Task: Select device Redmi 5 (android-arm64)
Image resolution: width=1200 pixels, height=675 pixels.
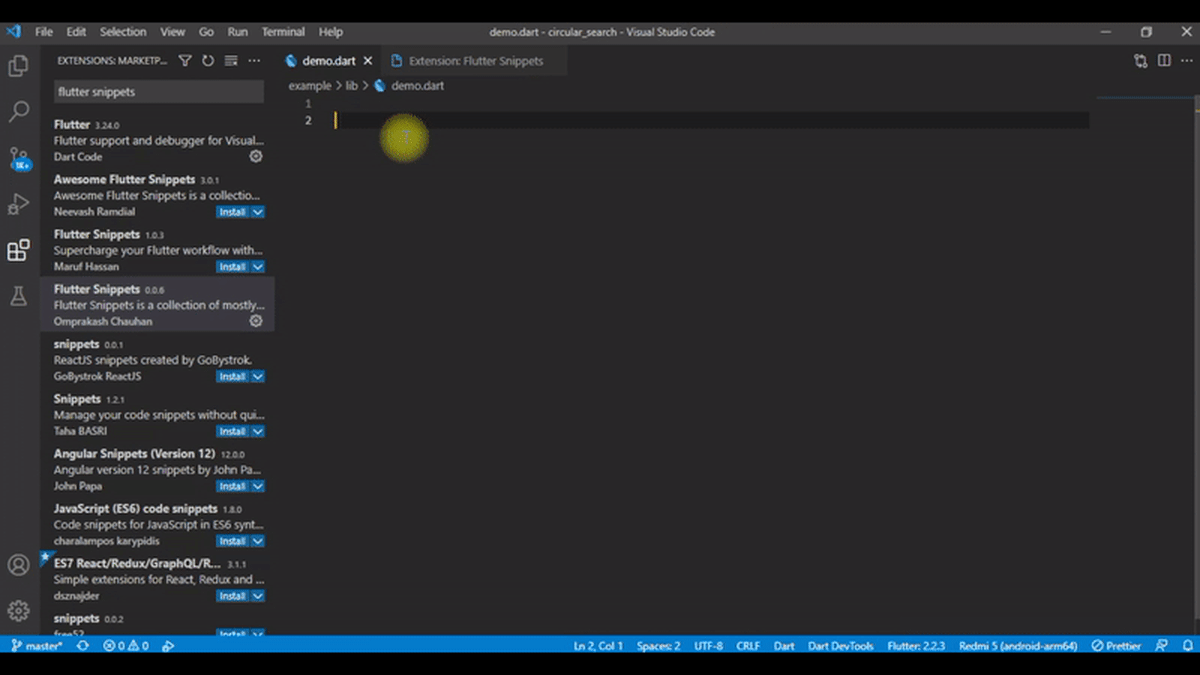Action: coord(1018,646)
